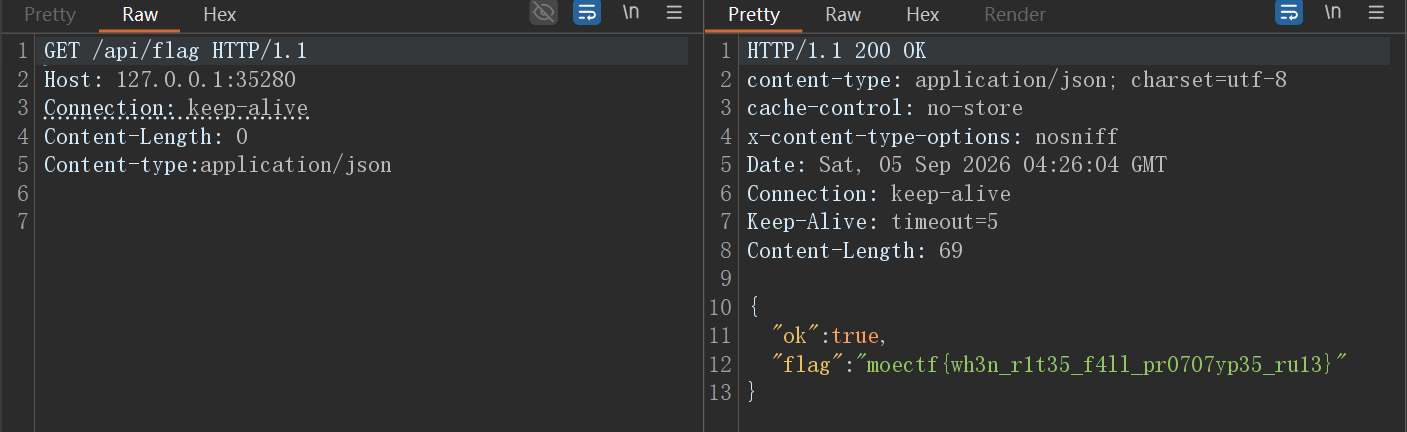Click the Content-Length: 69 response header
This screenshot has height=432, width=1407.
click(855, 251)
